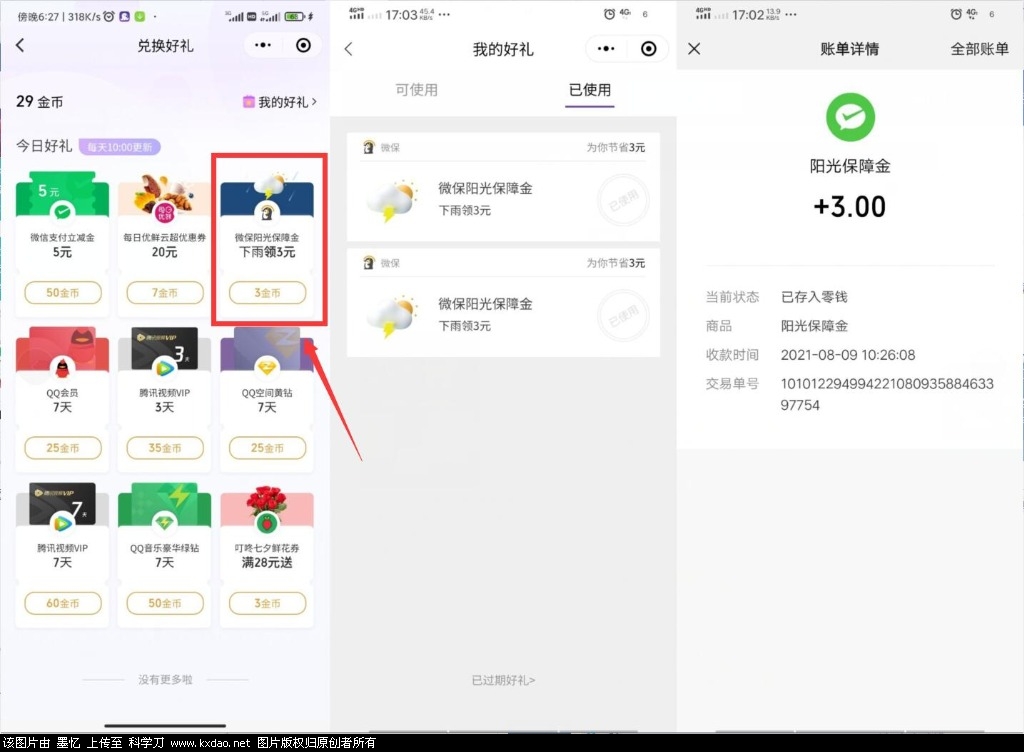Go back from the 兑换好礼 page
The width and height of the screenshot is (1024, 752).
(x=20, y=45)
